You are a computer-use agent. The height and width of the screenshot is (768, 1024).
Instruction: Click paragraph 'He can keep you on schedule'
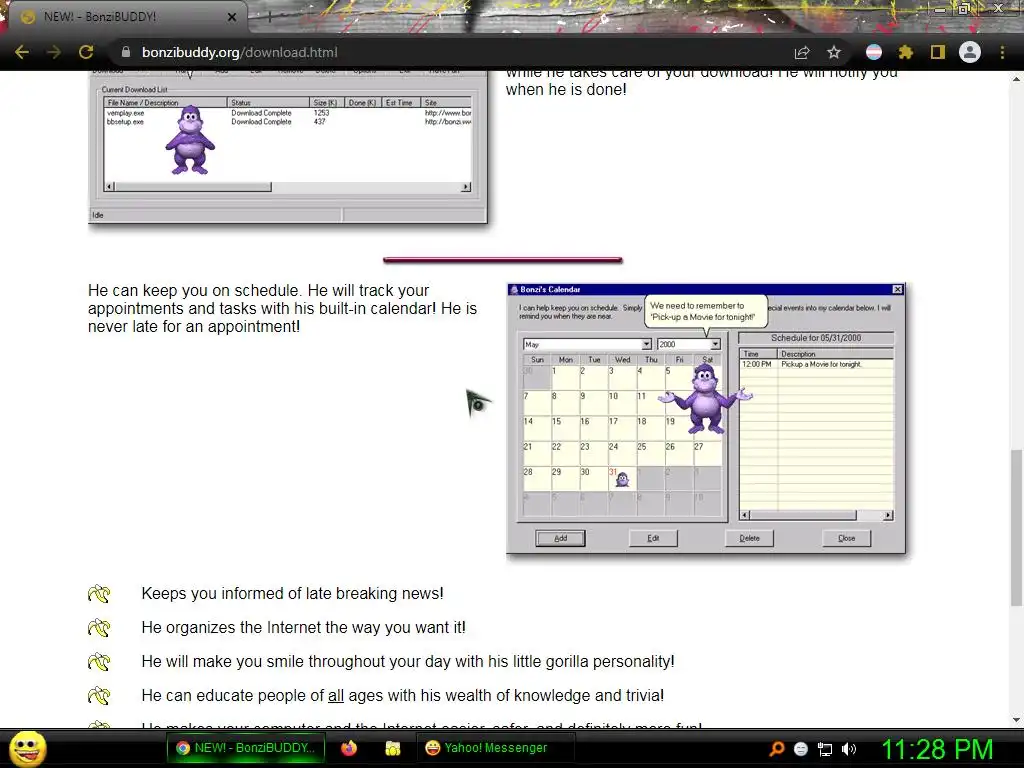282,308
